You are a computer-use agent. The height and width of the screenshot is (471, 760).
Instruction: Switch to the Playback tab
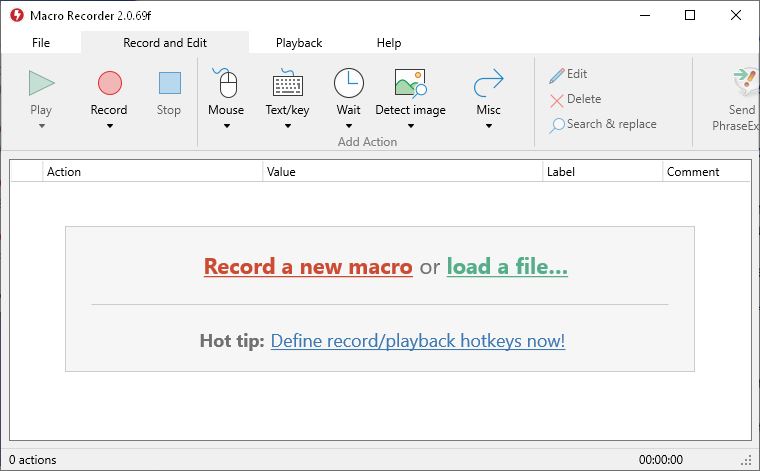point(299,43)
